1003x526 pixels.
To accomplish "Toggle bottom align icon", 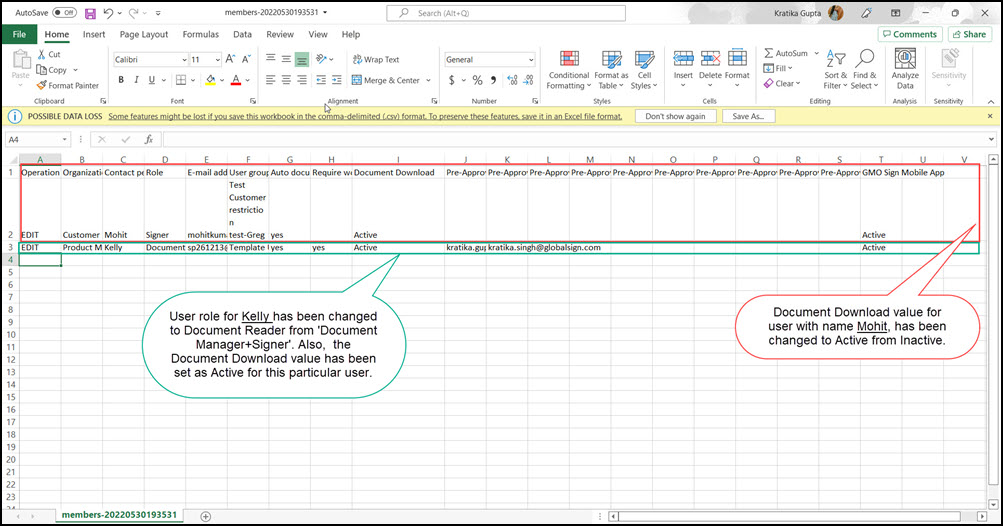I will click(x=302, y=60).
